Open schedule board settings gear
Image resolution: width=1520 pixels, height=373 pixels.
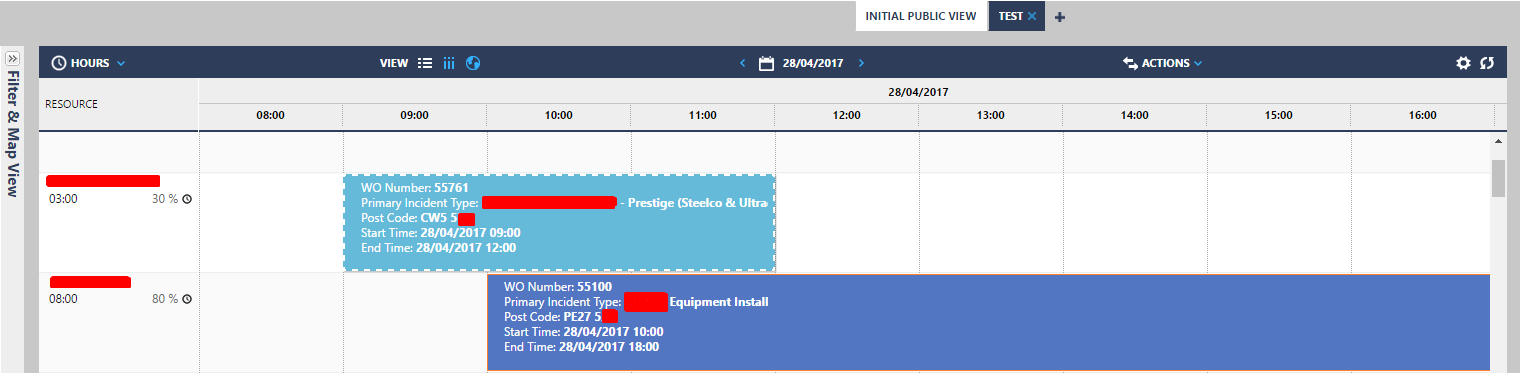[x=1463, y=63]
